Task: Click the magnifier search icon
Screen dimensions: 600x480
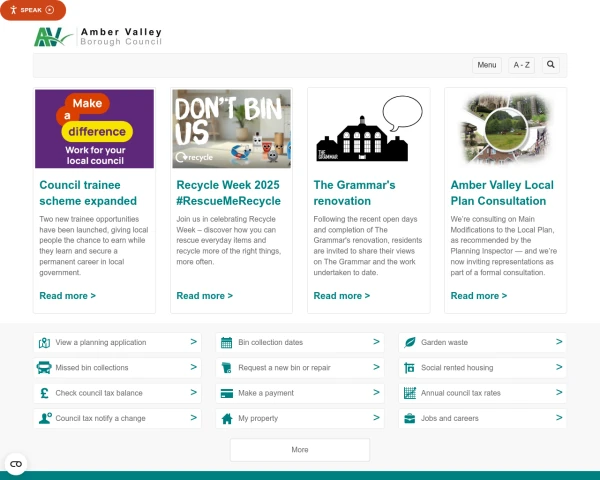Action: (x=551, y=65)
